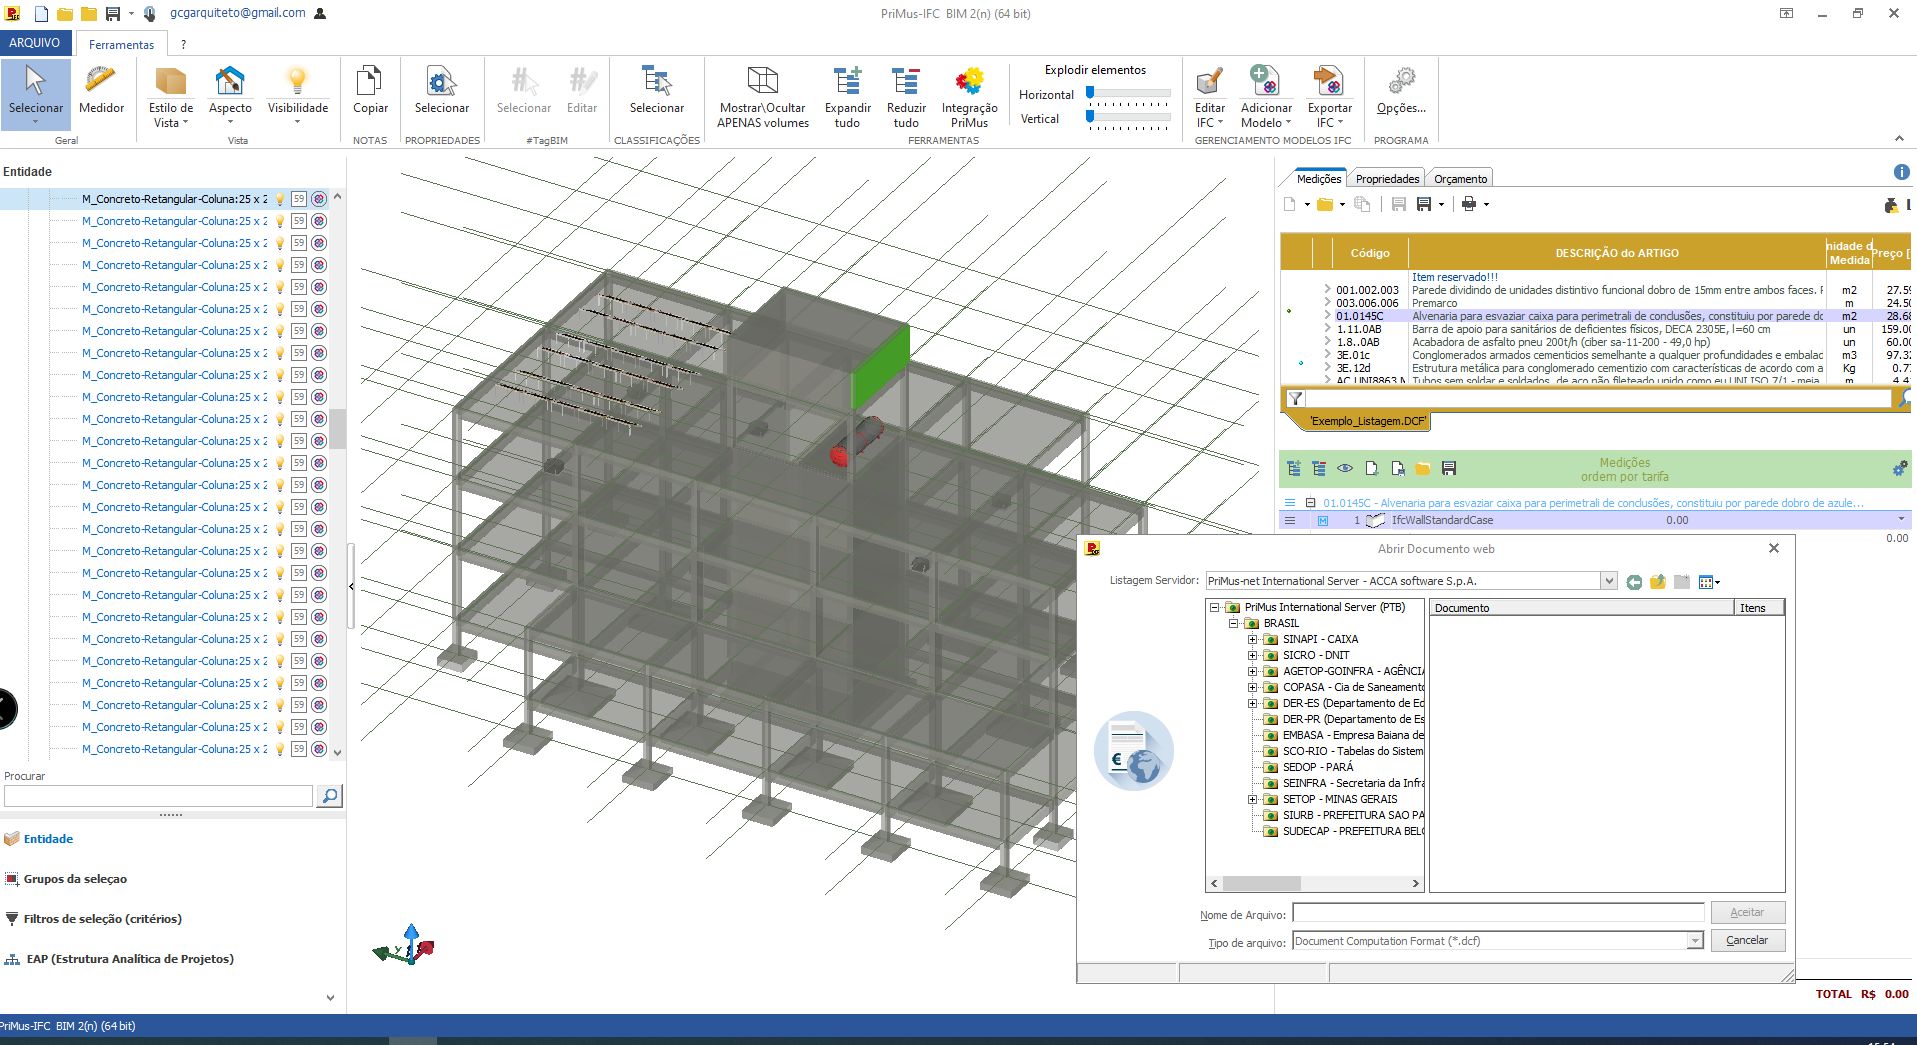Screen dimensions: 1917x1045
Task: Toggle lightbulb visibility of first Coluna entity
Action: point(280,199)
